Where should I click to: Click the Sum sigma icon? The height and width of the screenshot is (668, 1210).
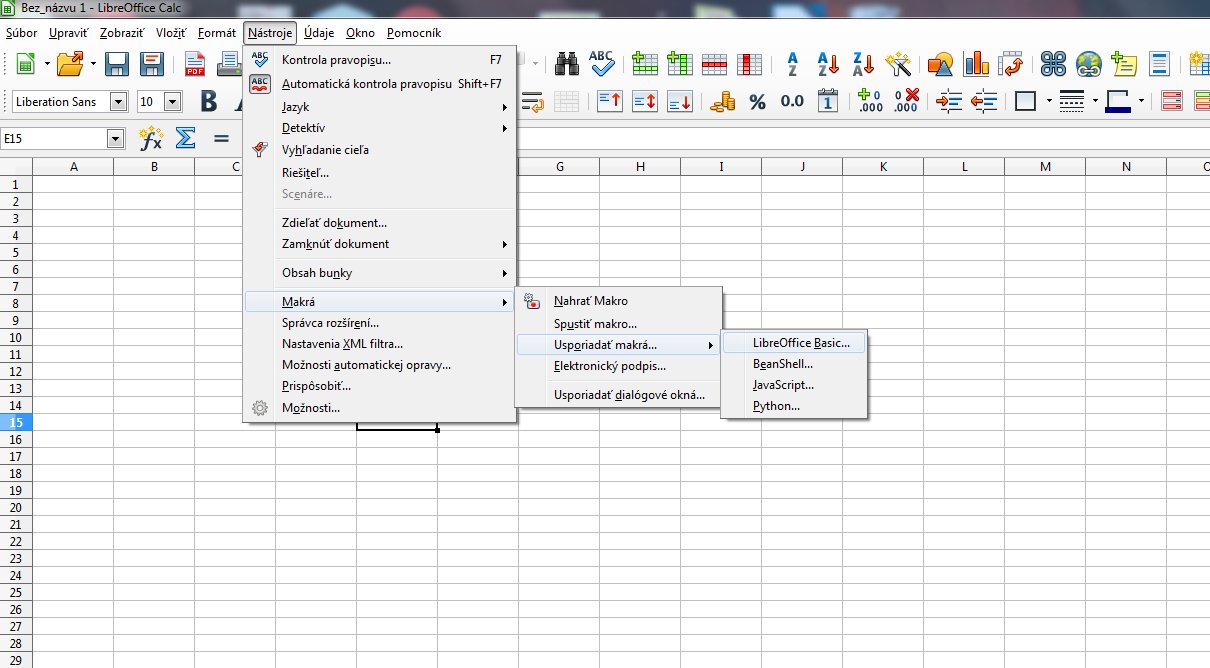click(x=186, y=138)
